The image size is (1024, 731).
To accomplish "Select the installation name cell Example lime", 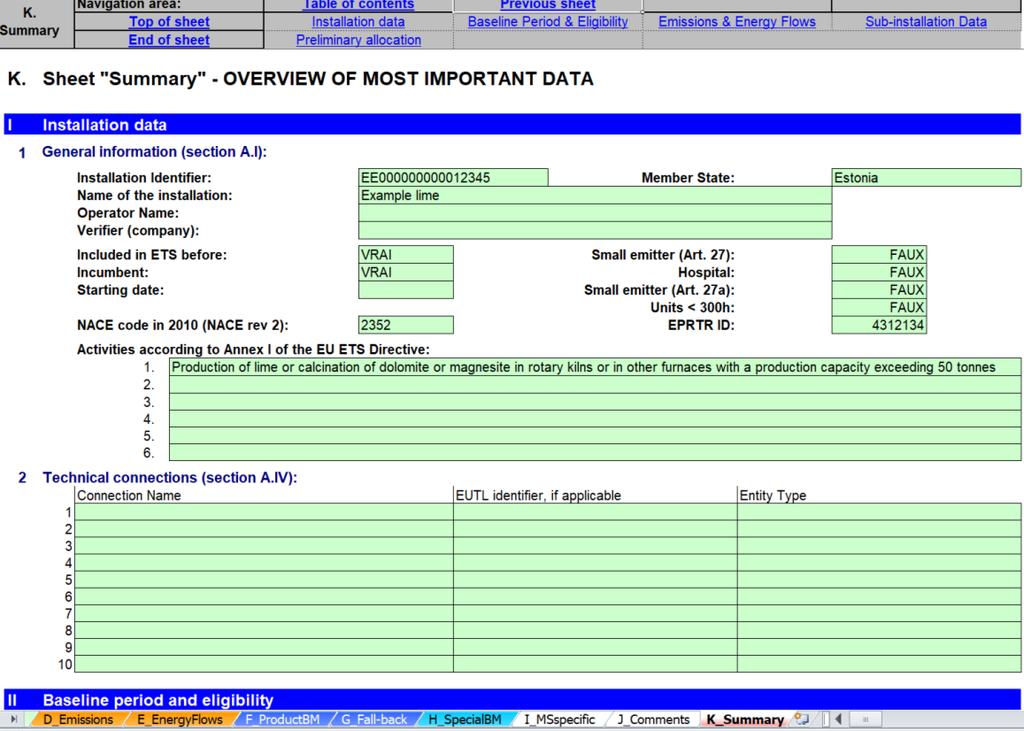I will click(595, 195).
